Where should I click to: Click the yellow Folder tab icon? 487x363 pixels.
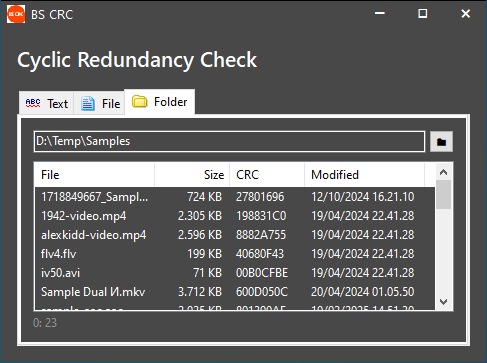139,101
